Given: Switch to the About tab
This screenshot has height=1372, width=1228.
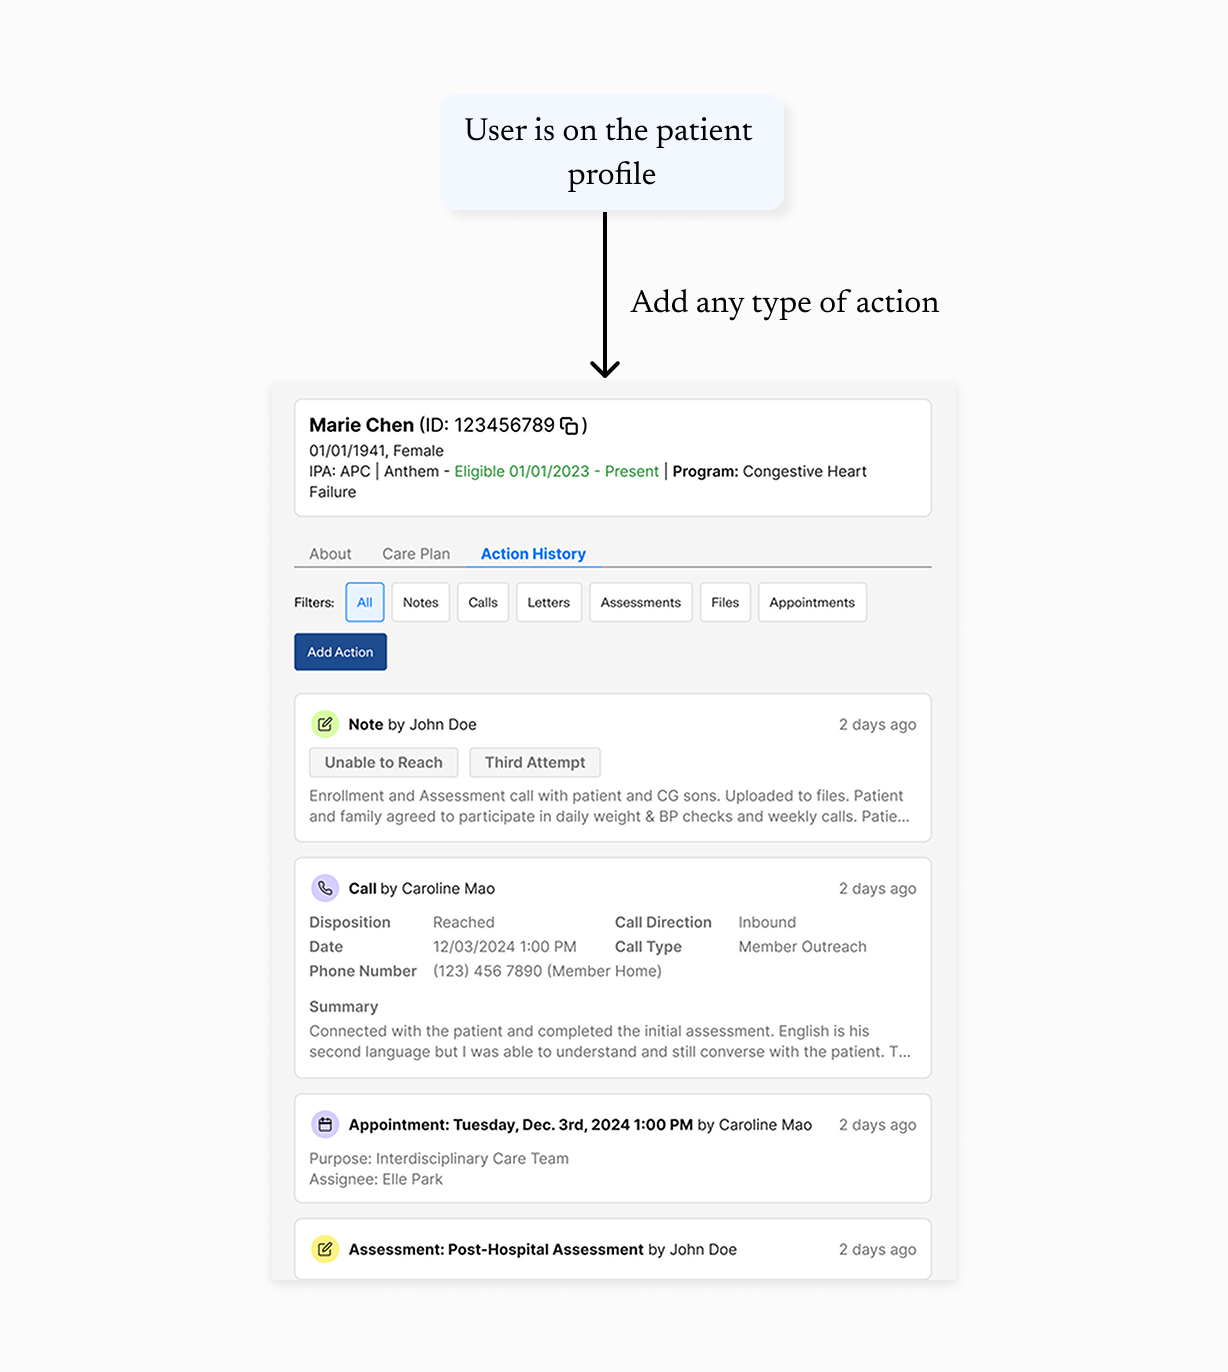Looking at the screenshot, I should [330, 554].
